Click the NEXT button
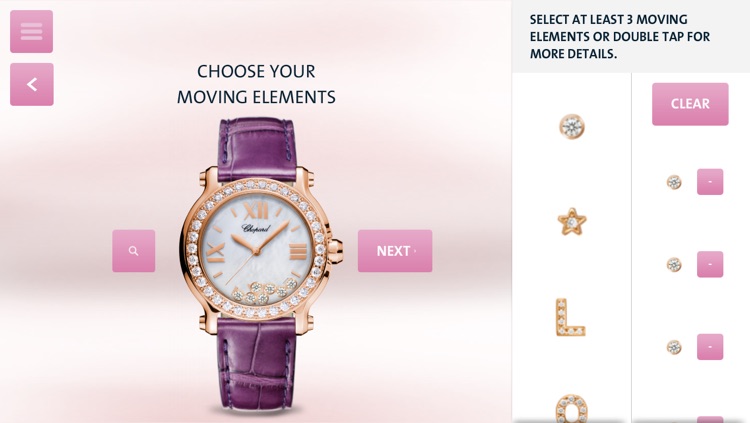 [x=395, y=251]
